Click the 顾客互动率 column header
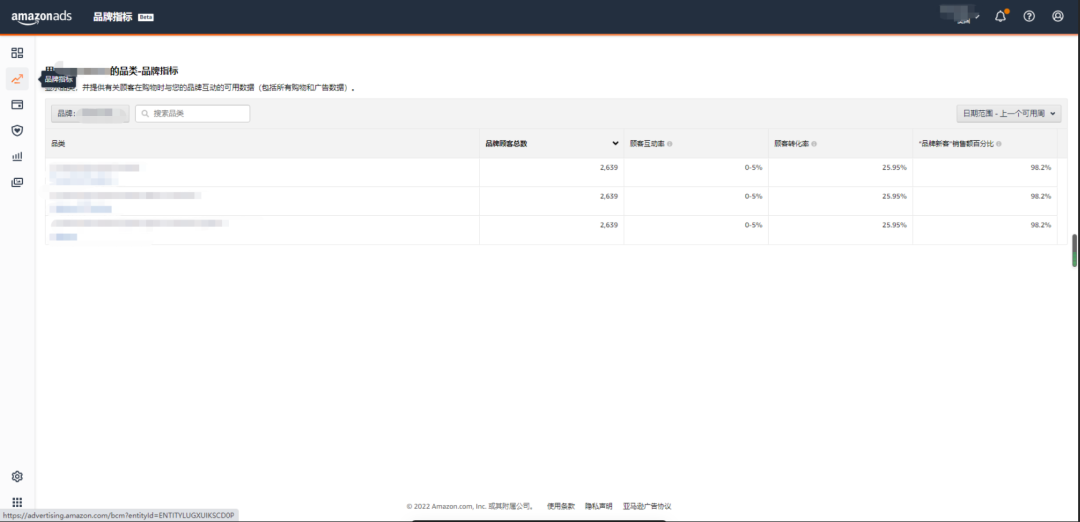This screenshot has height=522, width=1080. tap(647, 144)
